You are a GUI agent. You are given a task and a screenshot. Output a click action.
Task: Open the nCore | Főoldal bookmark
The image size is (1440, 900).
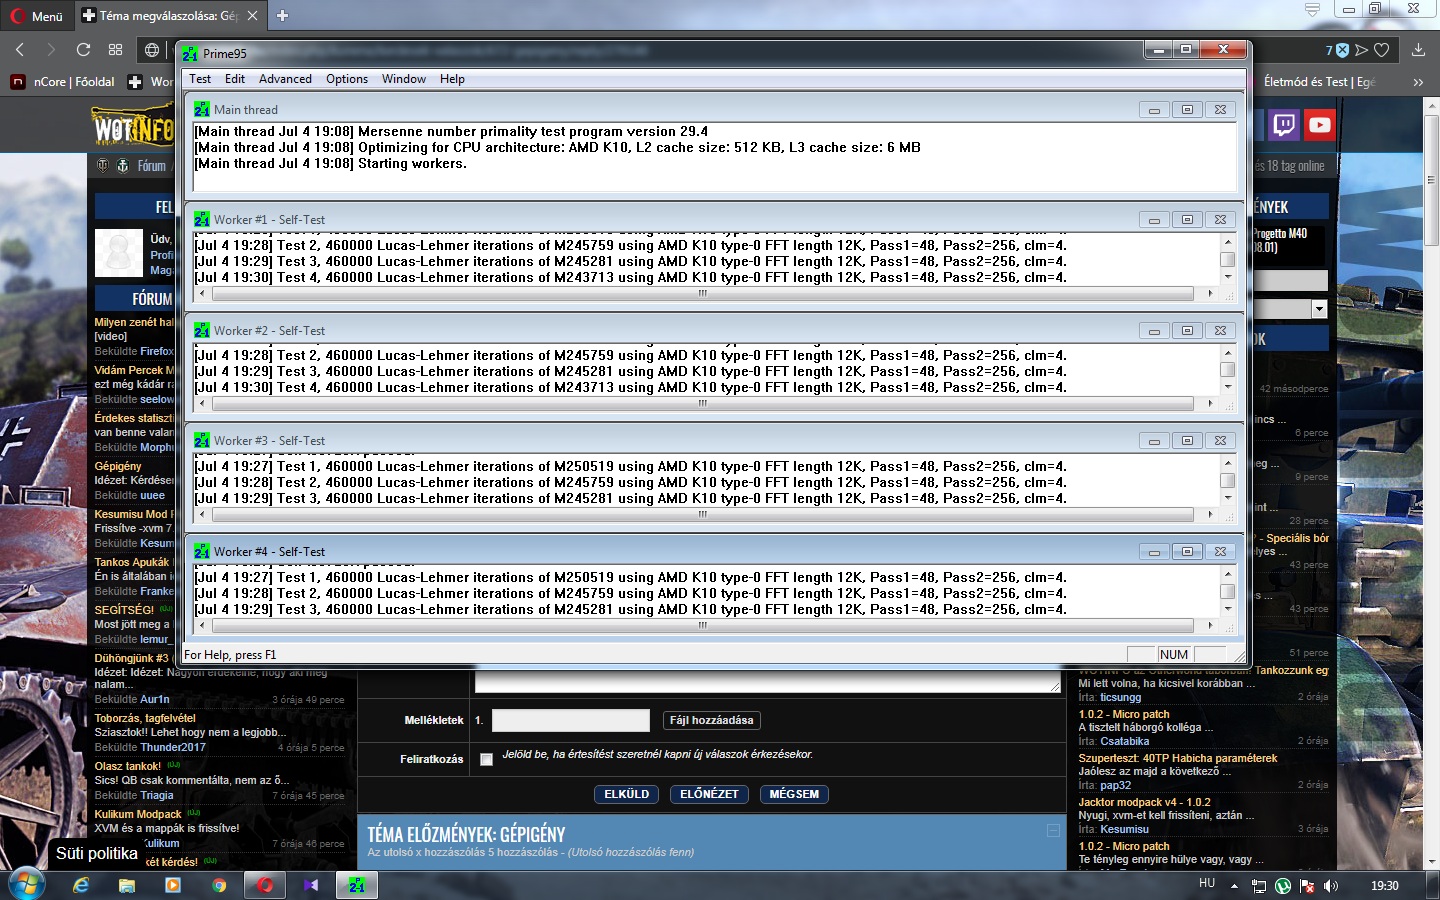click(62, 82)
